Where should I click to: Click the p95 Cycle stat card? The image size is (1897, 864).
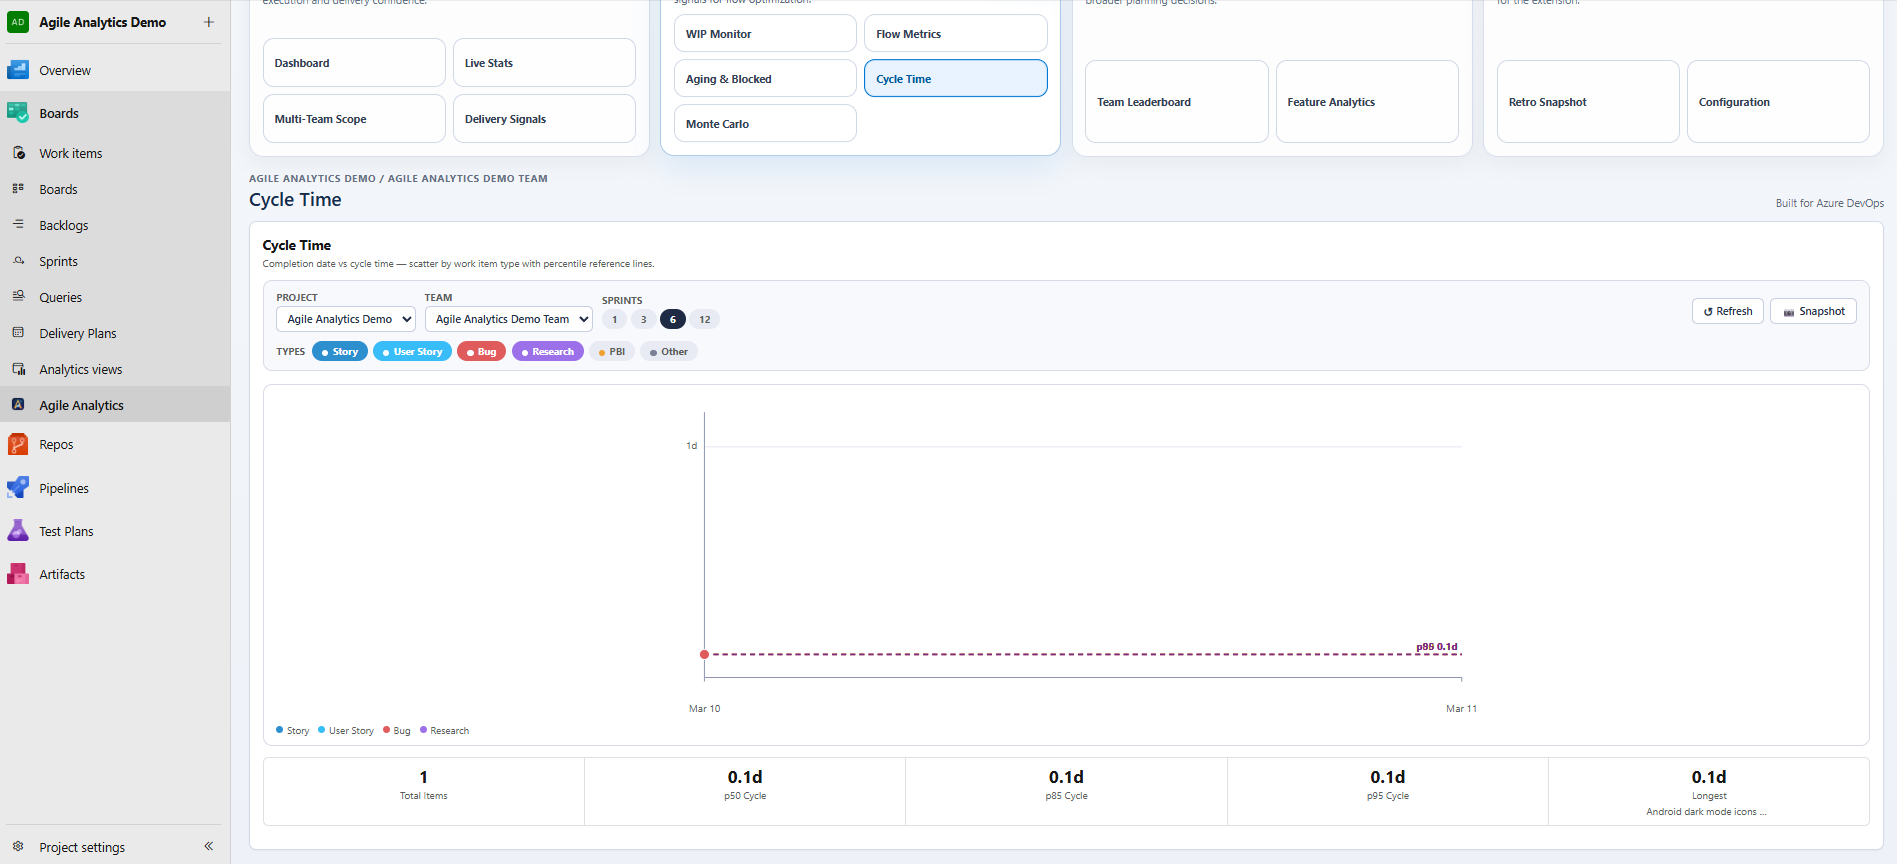(1388, 792)
